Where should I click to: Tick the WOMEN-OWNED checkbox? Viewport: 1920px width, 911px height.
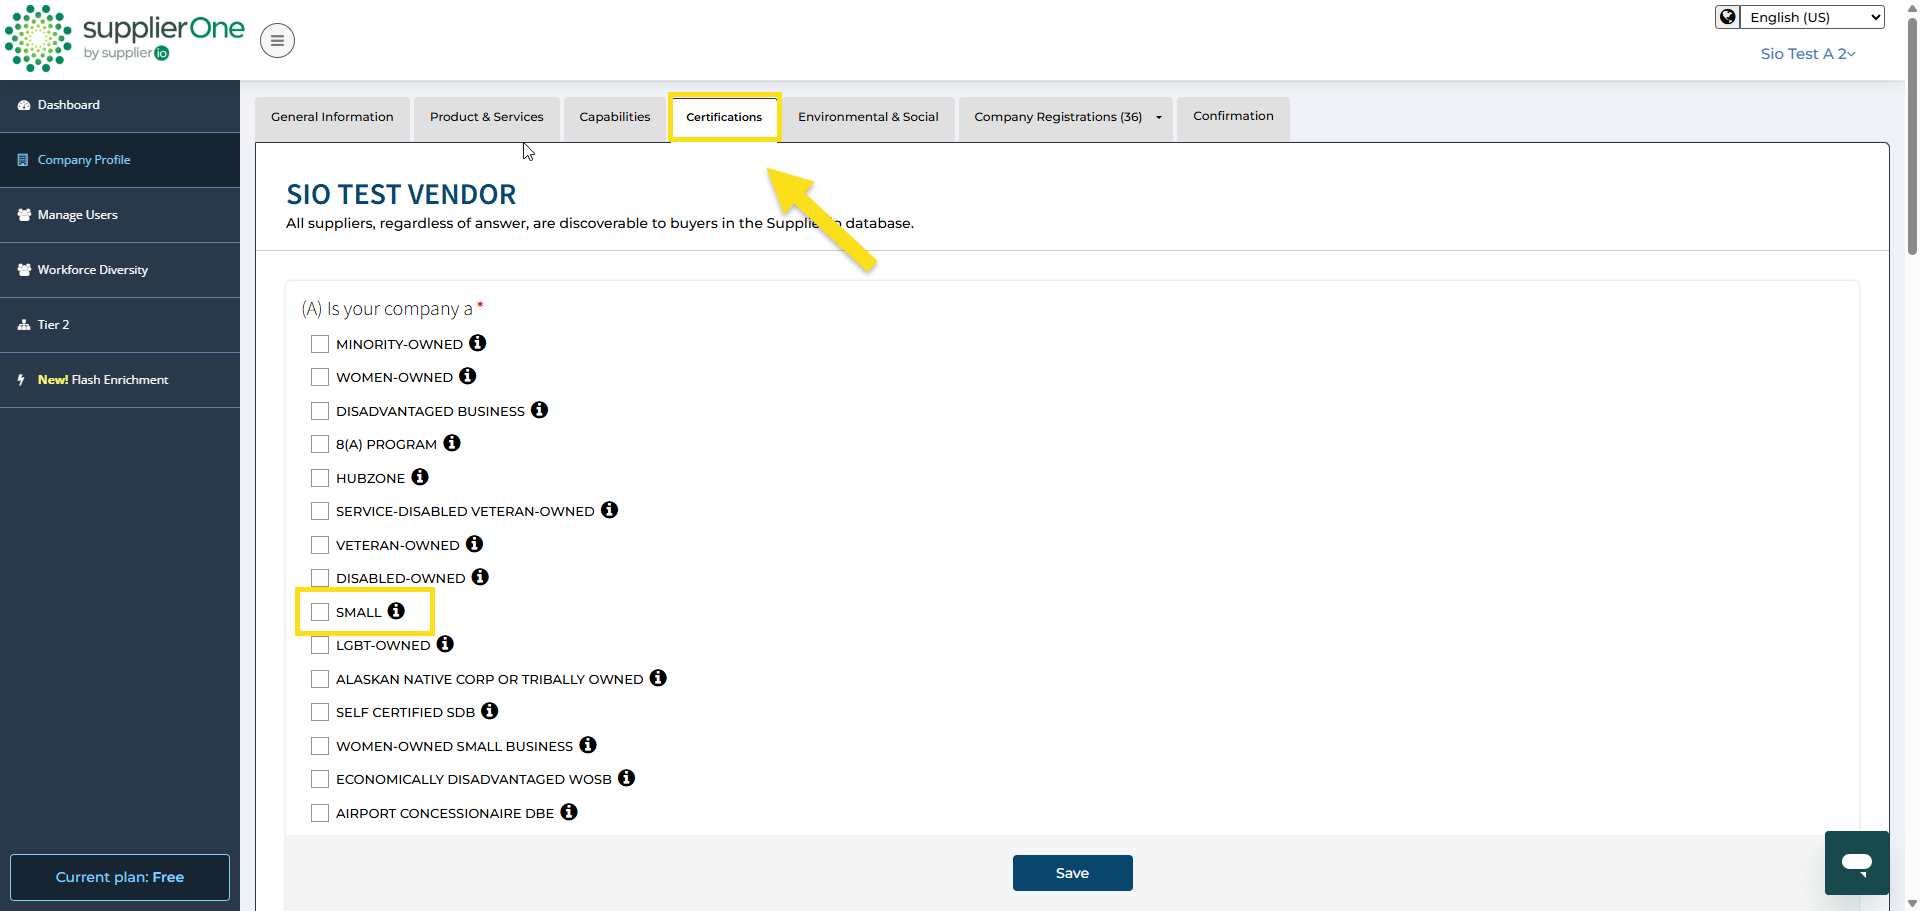[320, 377]
